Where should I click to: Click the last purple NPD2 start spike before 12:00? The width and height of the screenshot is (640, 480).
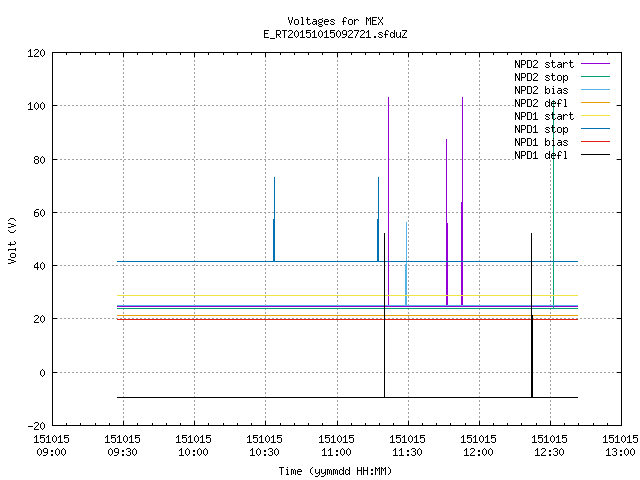[462, 201]
